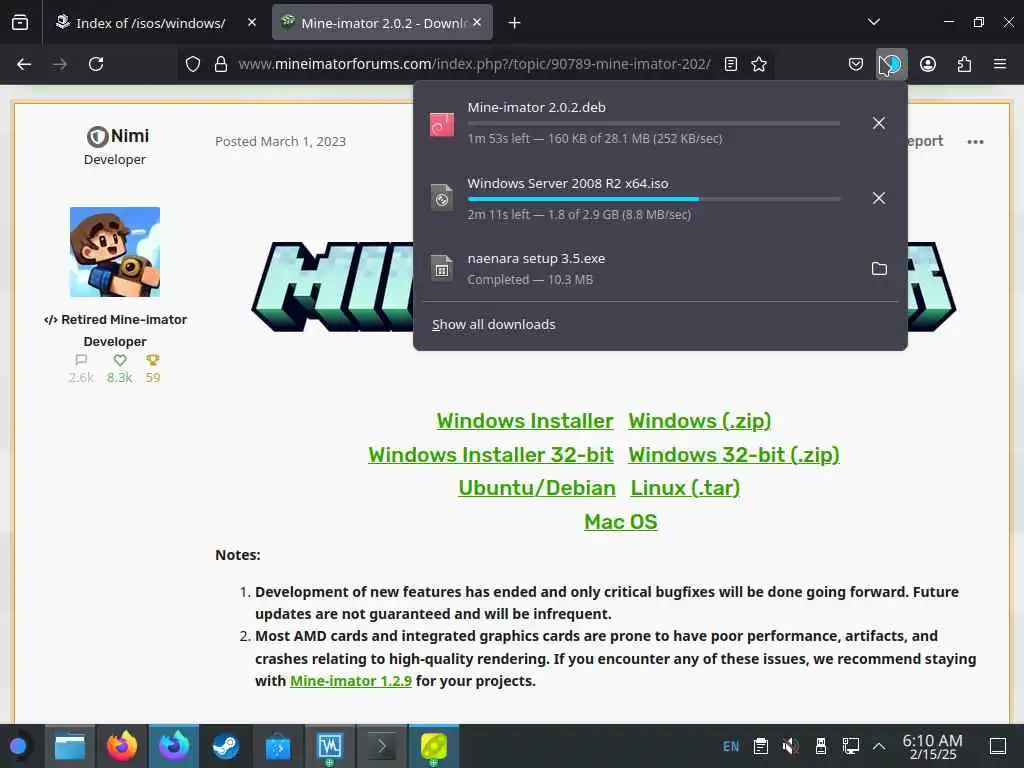Screen dimensions: 1024x768
Task: Click the Posted March 1, 2023 timestamp
Action: (x=280, y=142)
